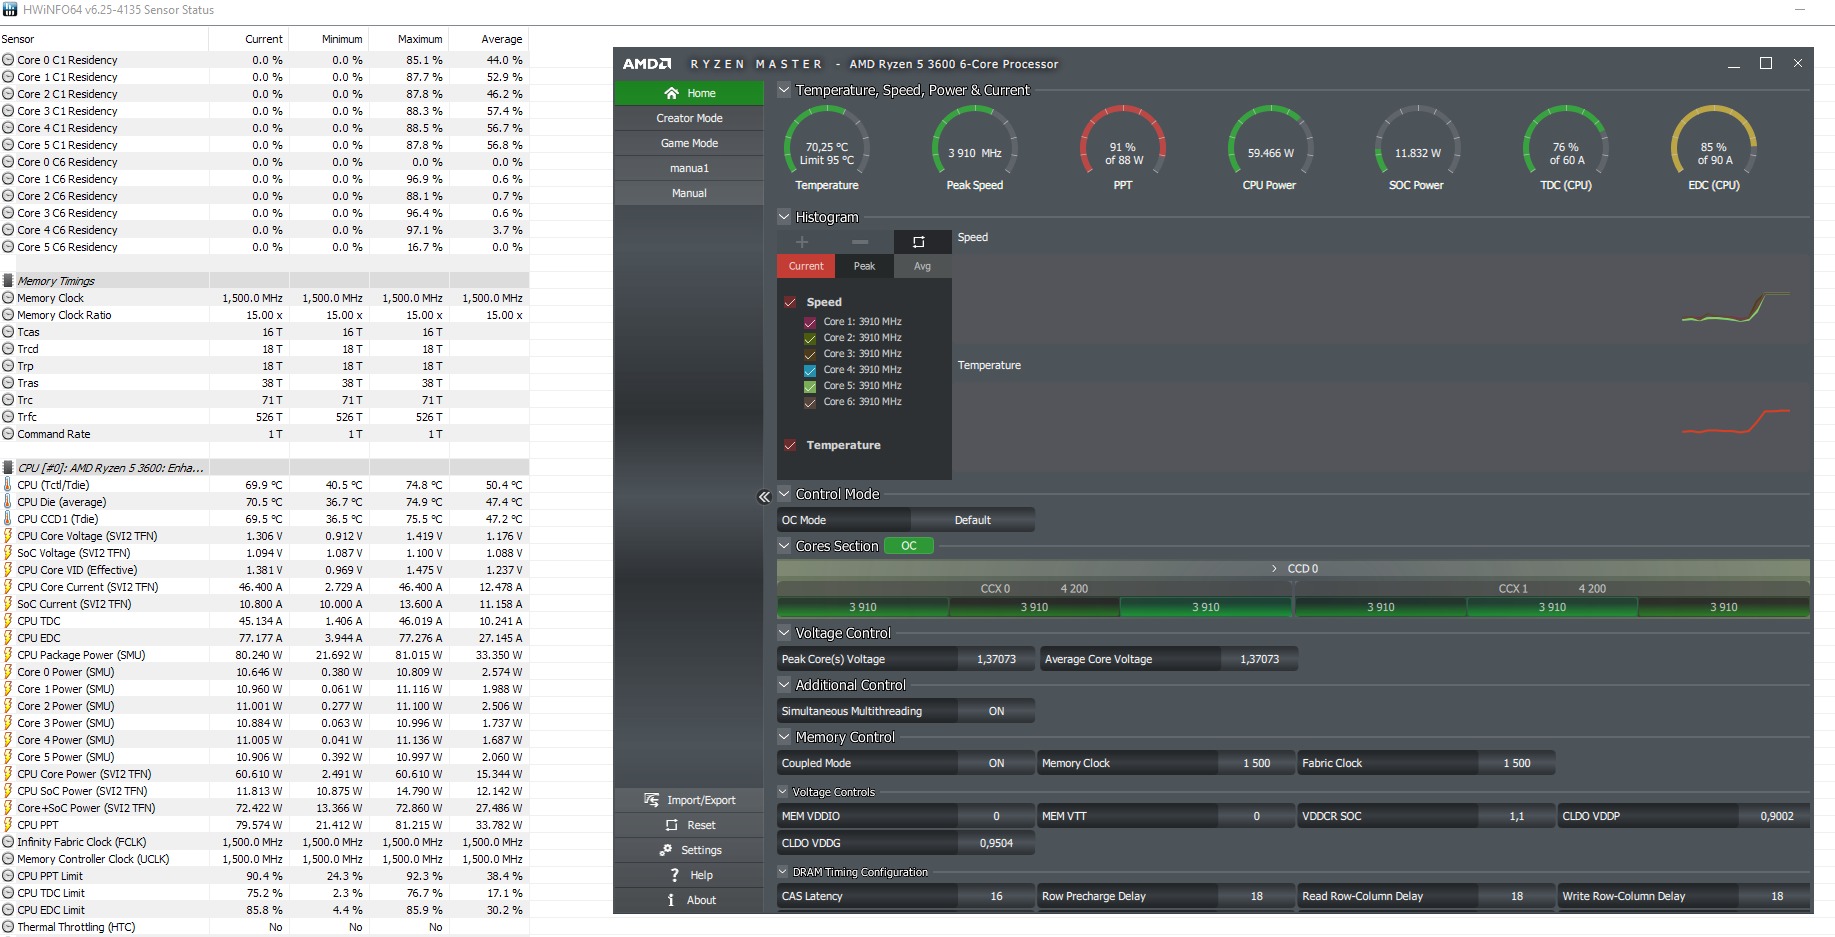Click the chip icon beside Memory Timings
The width and height of the screenshot is (1835, 937).
pyautogui.click(x=8, y=281)
